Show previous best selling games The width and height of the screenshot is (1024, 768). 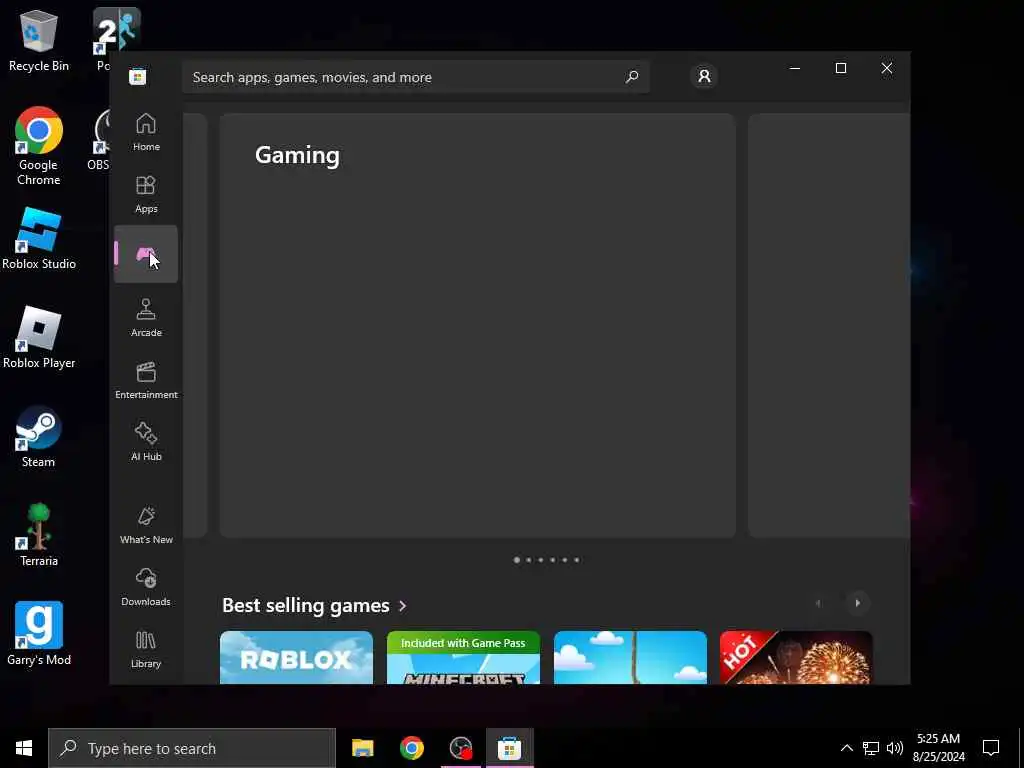coord(818,603)
